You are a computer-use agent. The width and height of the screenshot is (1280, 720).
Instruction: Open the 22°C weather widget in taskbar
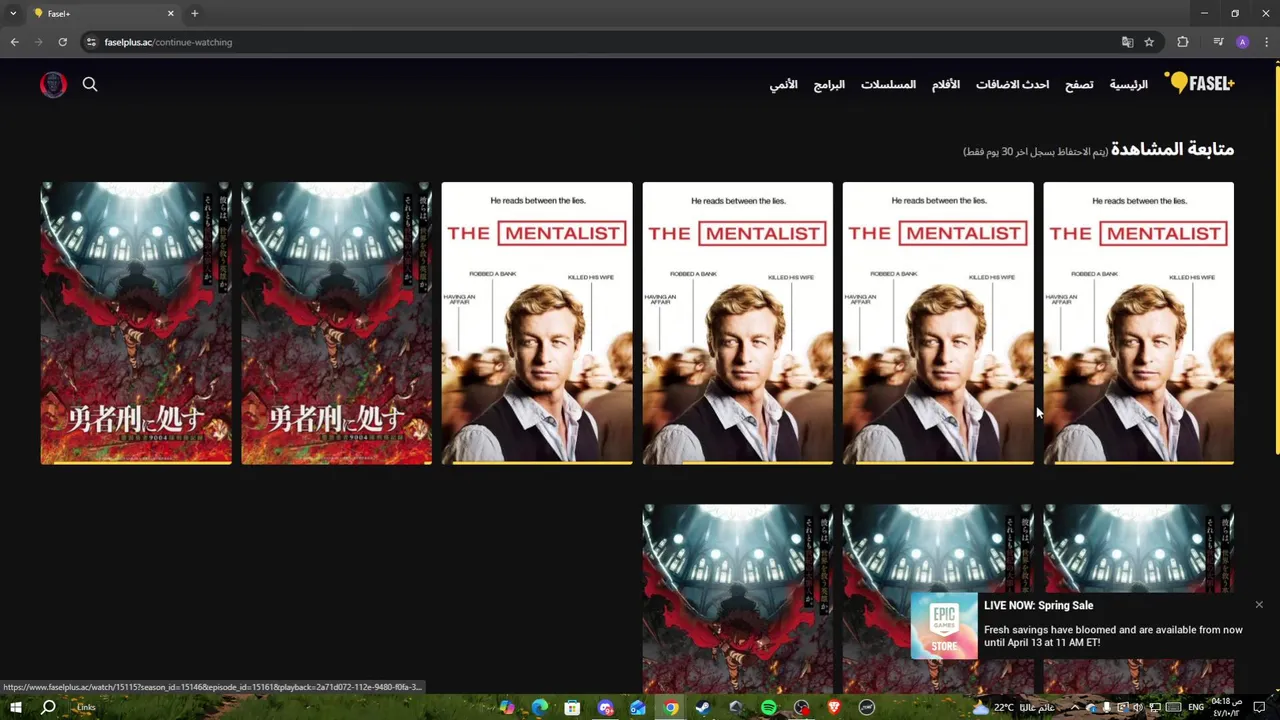pyautogui.click(x=1013, y=708)
